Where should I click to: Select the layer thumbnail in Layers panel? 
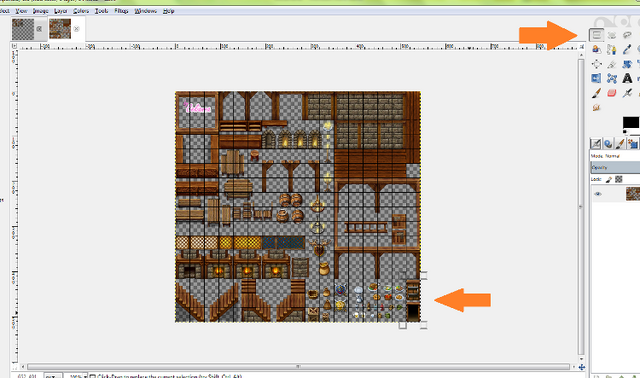[633, 194]
